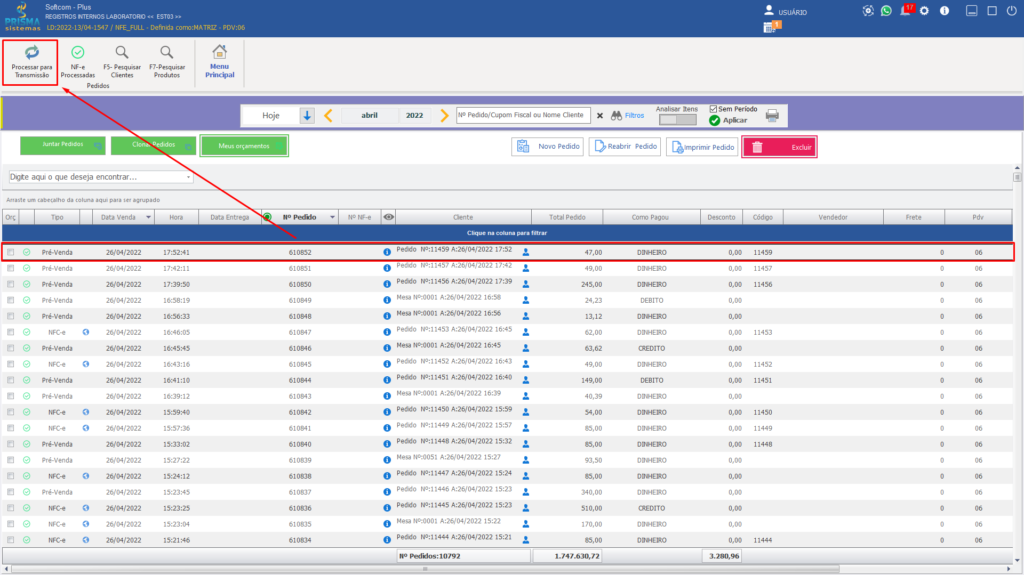Expand the Hoje period dropdown arrow

click(x=307, y=116)
